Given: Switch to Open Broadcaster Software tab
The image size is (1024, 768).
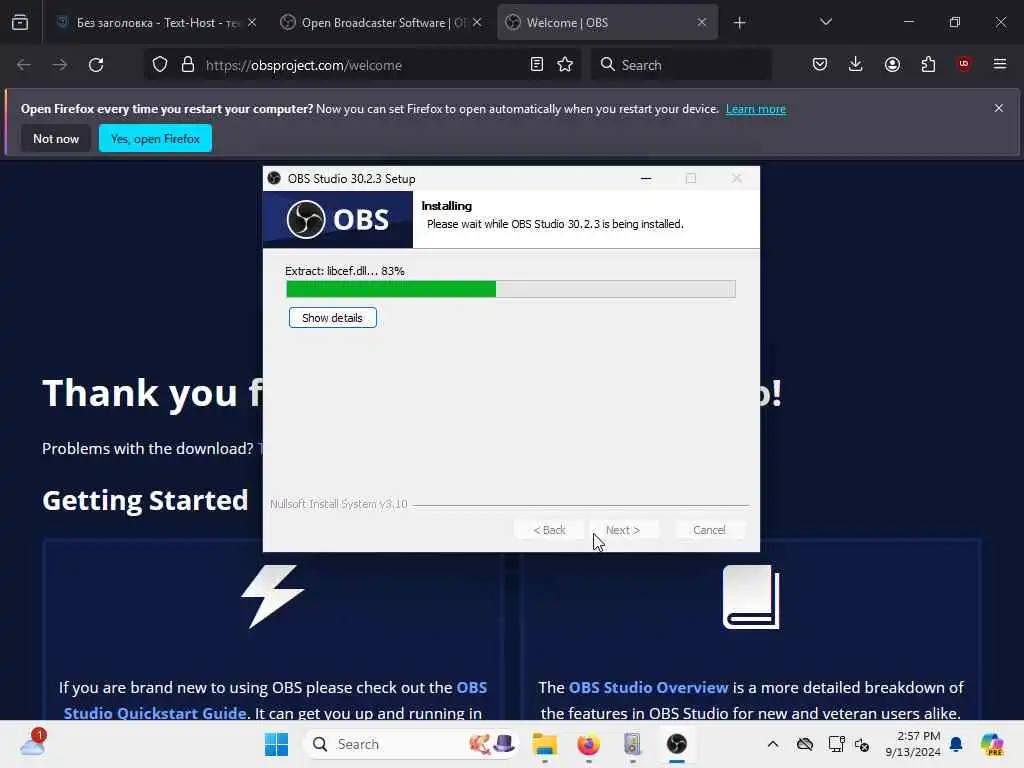Looking at the screenshot, I should coord(383,23).
